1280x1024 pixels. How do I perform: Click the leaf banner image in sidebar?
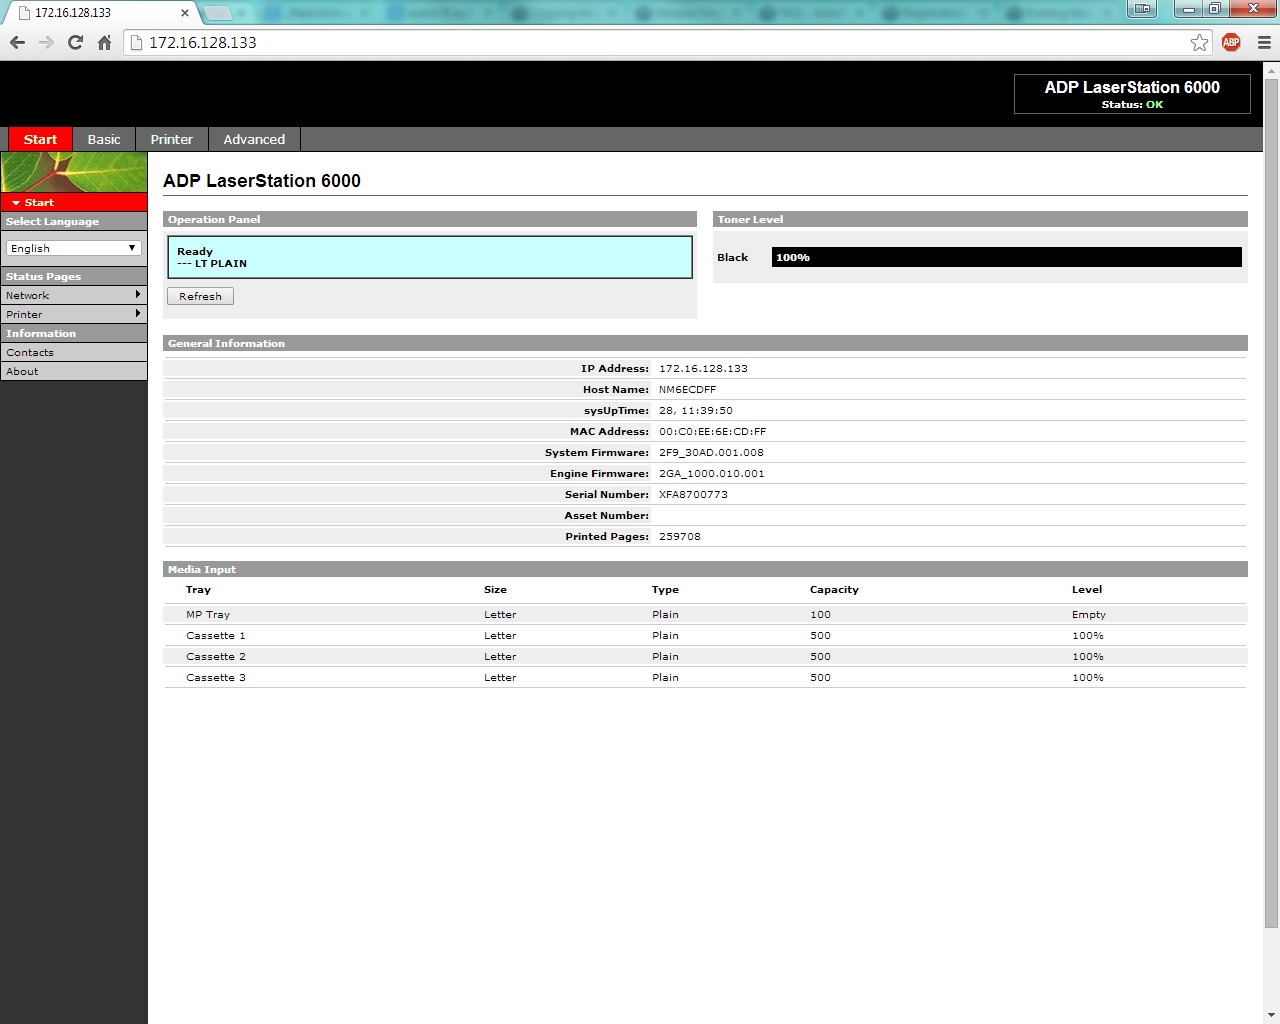74,172
